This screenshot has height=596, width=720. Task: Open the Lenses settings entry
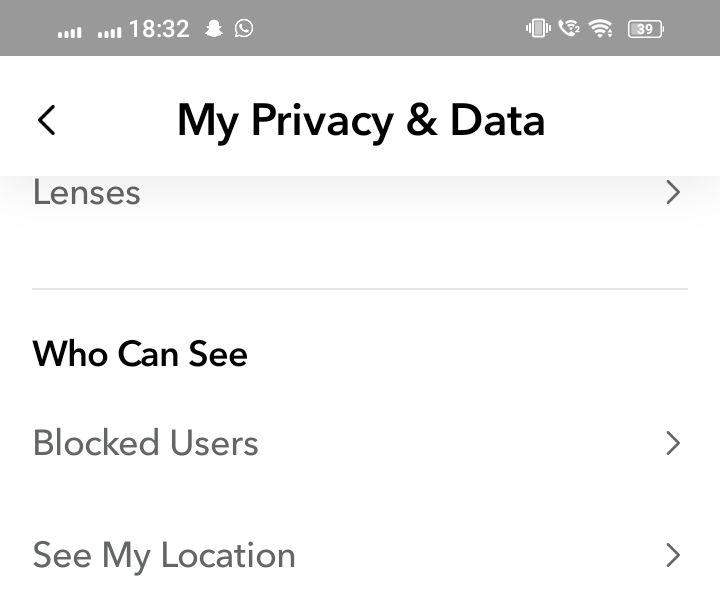(87, 192)
